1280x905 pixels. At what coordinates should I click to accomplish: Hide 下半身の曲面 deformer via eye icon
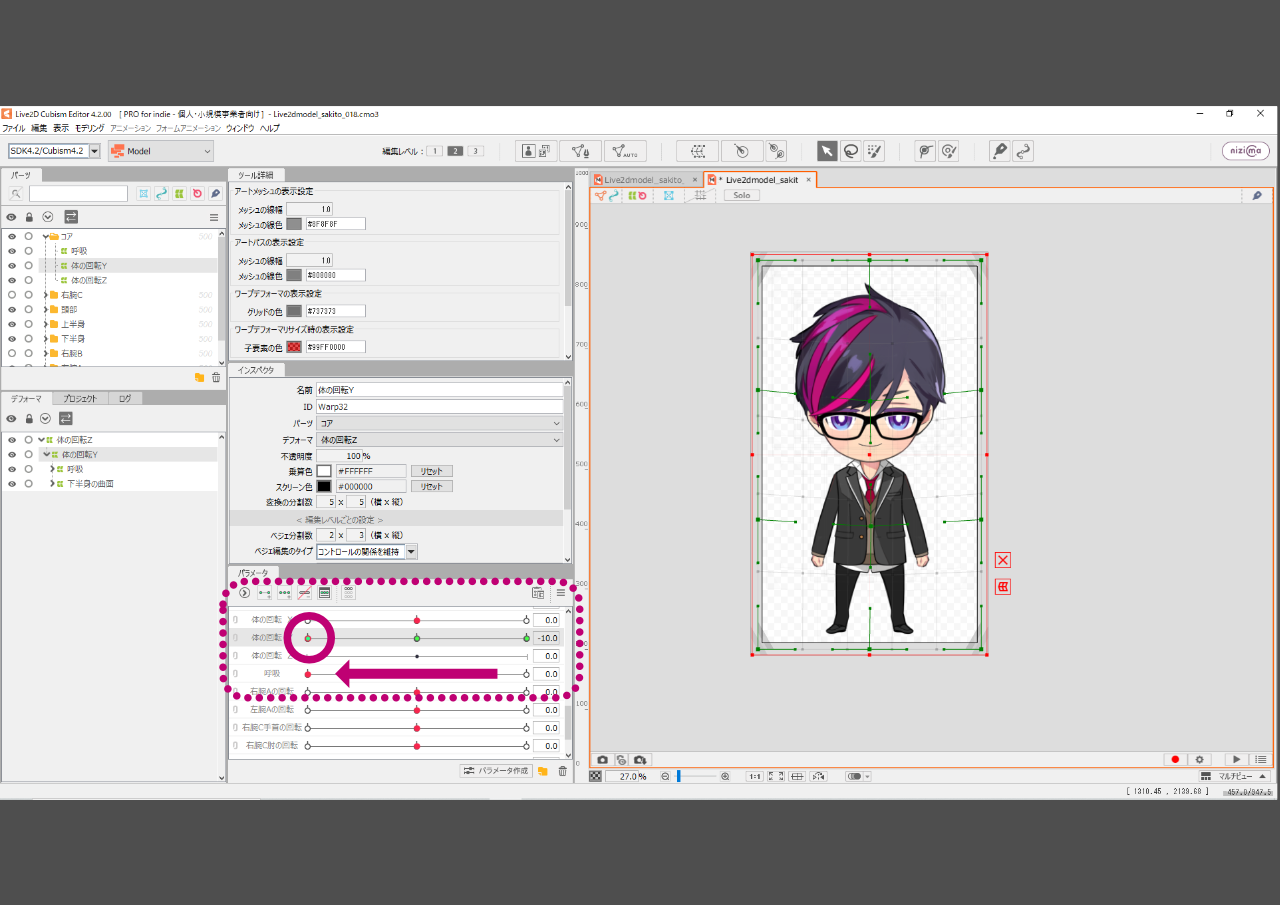pos(12,484)
